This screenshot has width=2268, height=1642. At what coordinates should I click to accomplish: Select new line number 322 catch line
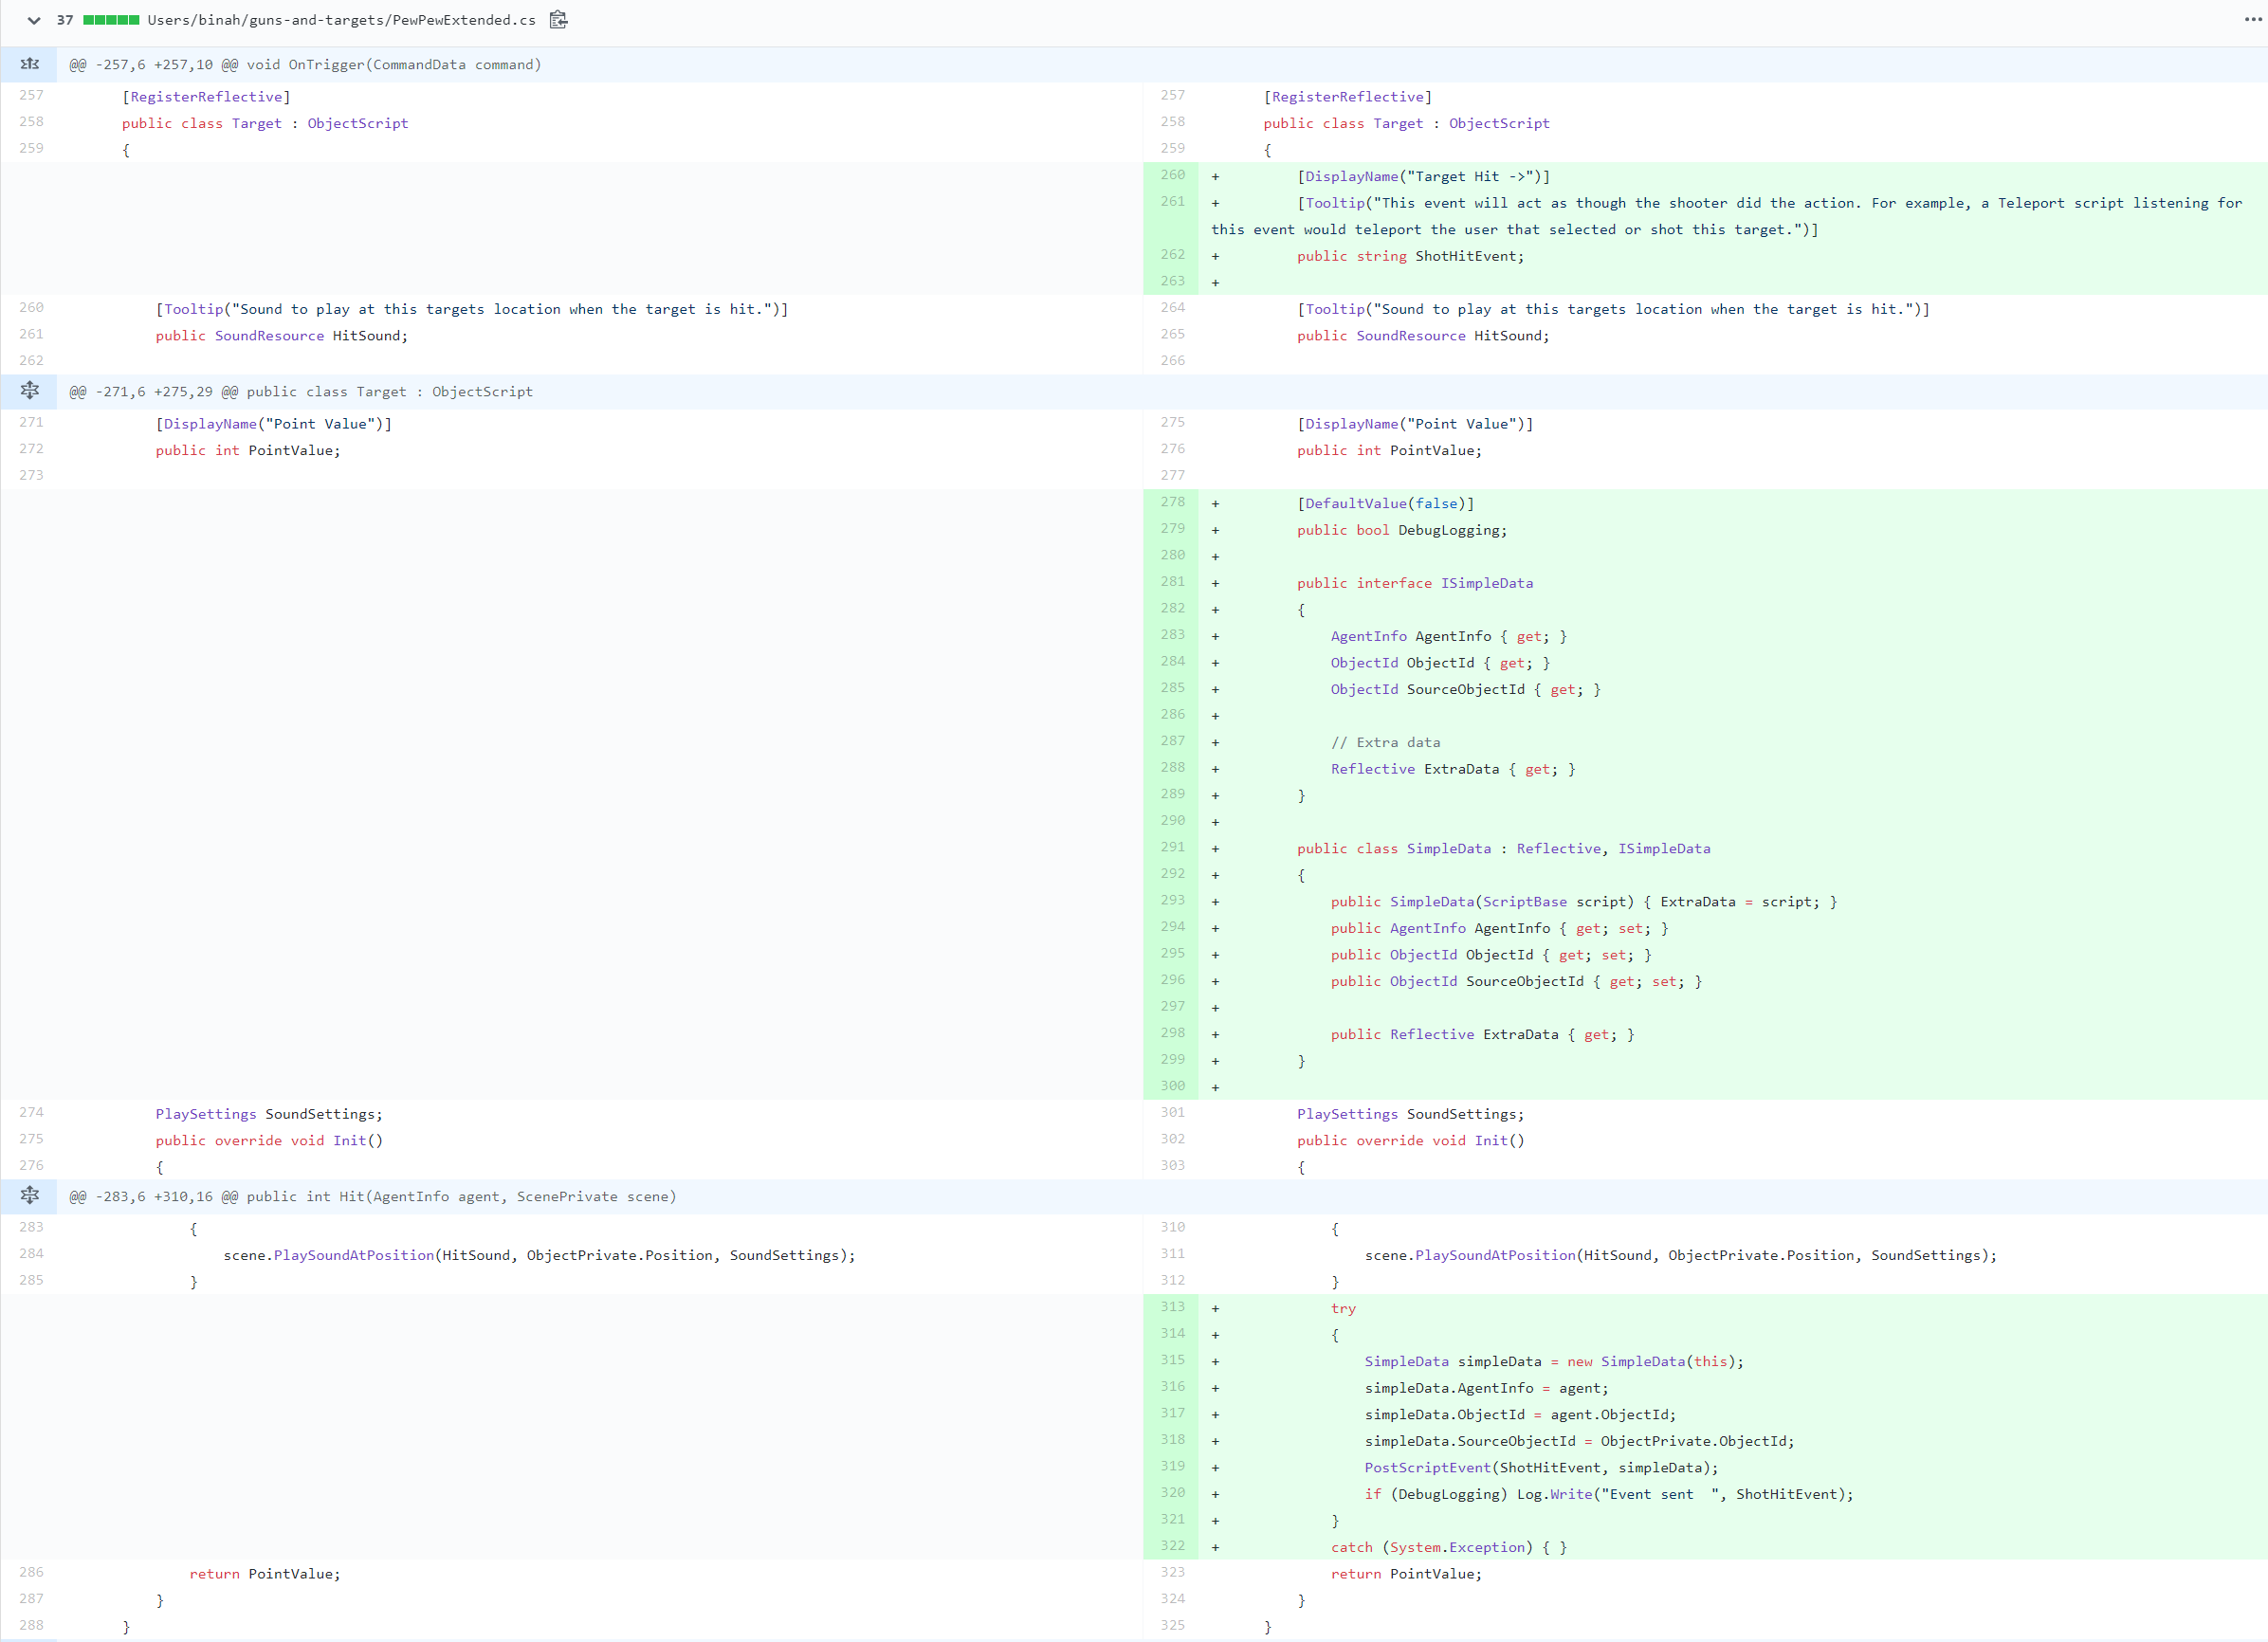pos(1172,1546)
